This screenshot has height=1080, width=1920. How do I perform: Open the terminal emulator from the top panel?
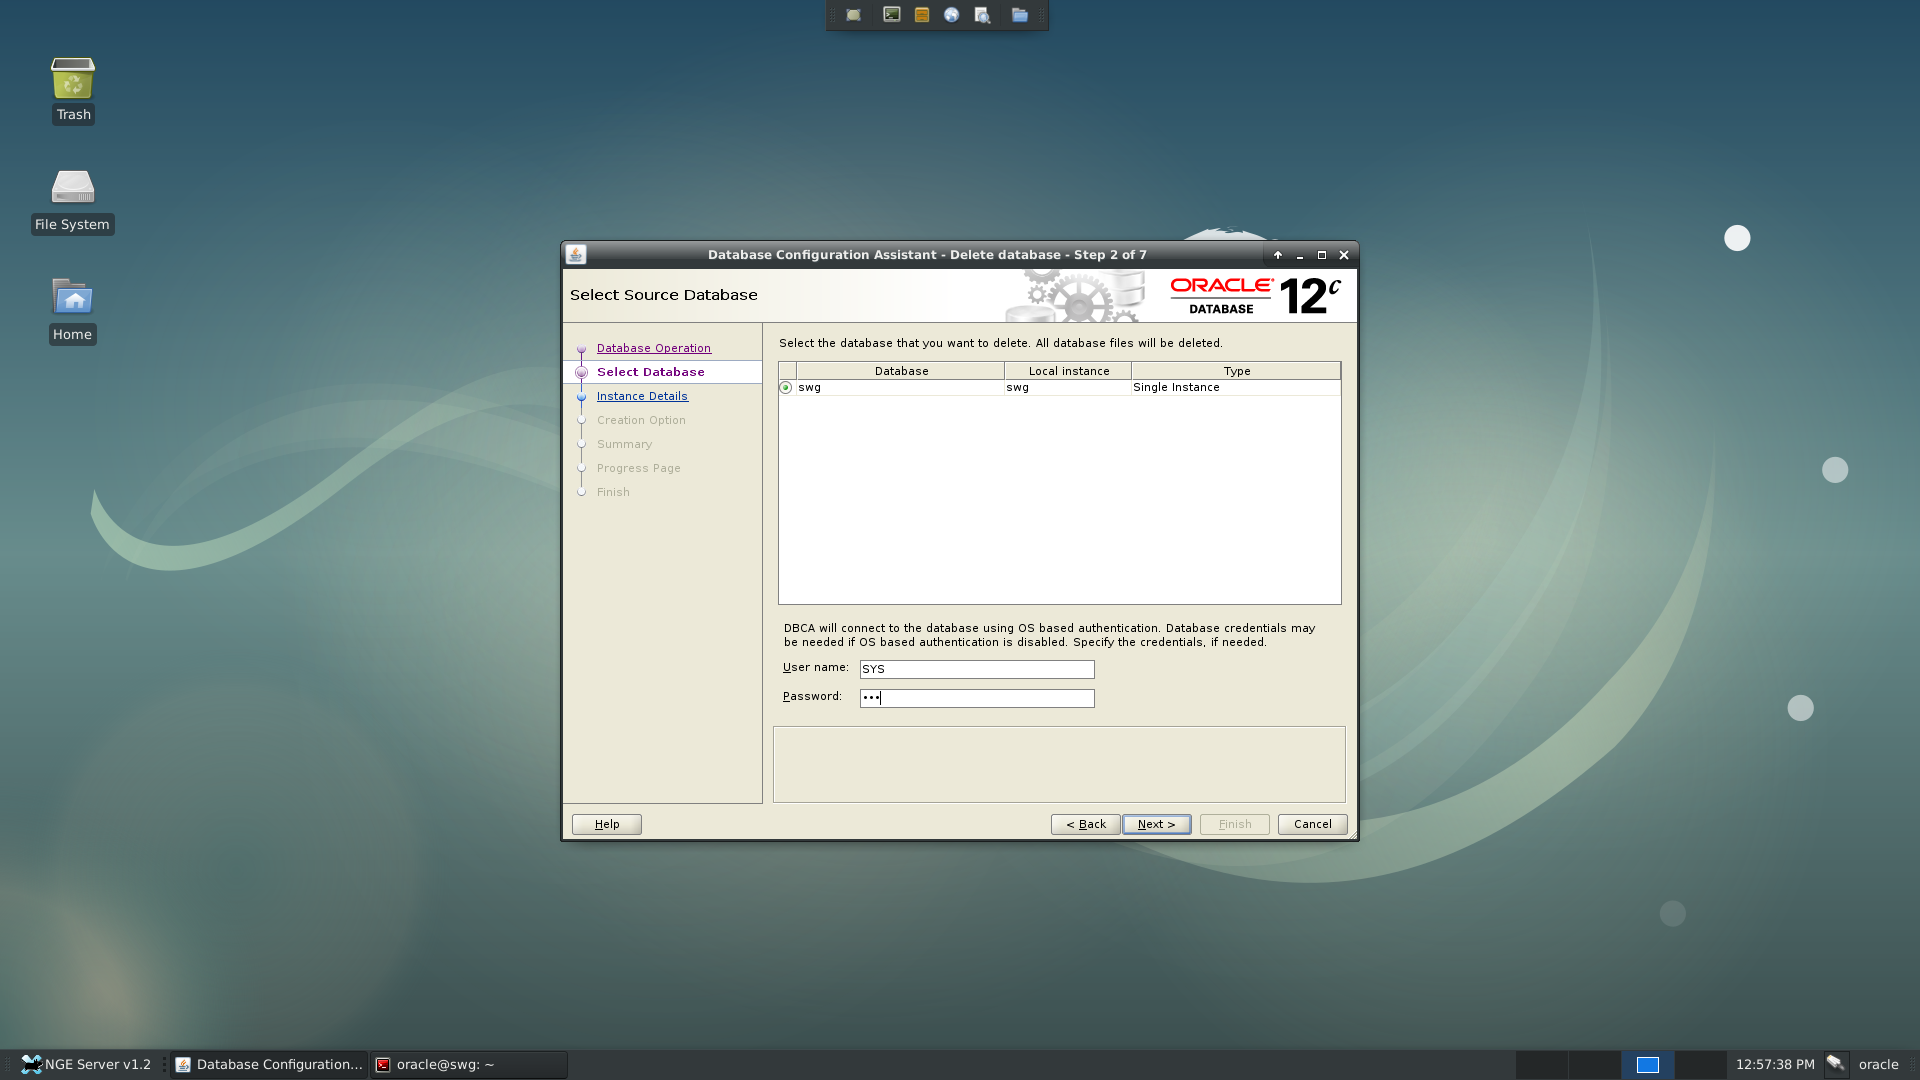click(891, 15)
